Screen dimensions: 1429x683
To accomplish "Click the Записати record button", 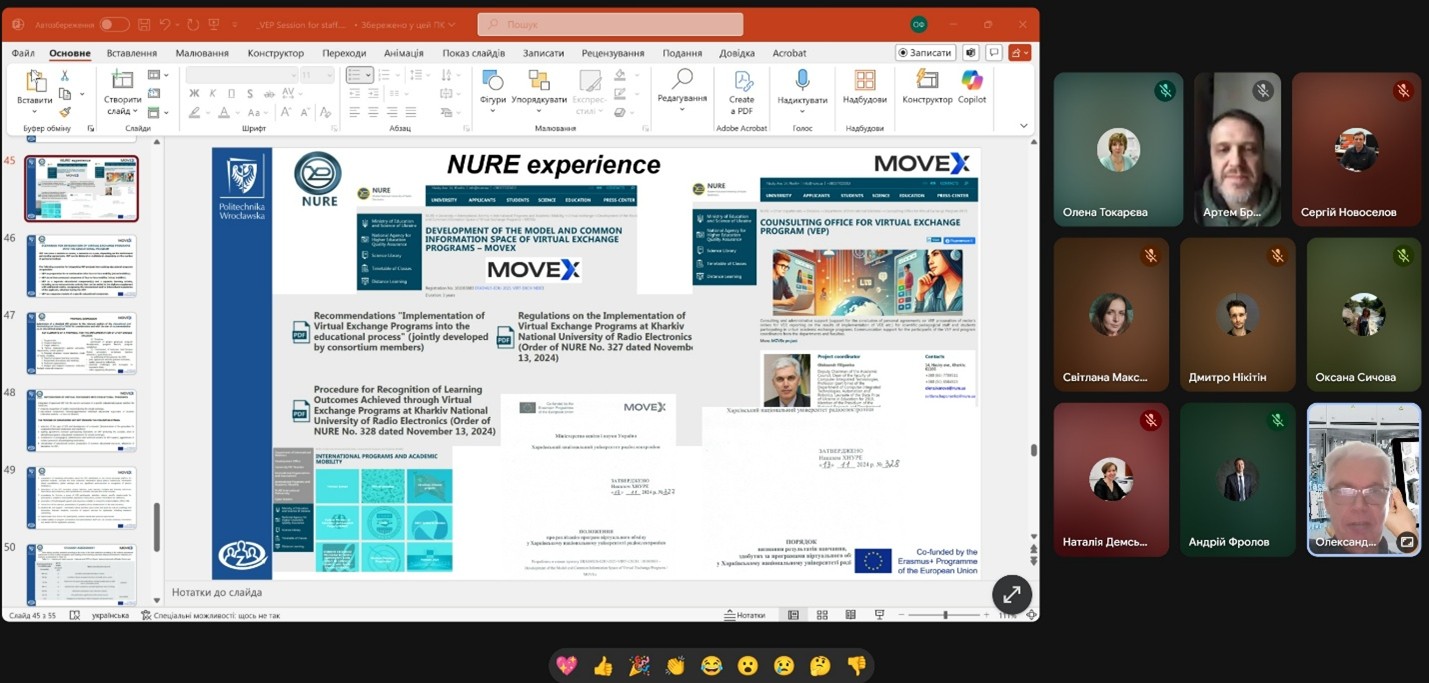I will click(924, 53).
